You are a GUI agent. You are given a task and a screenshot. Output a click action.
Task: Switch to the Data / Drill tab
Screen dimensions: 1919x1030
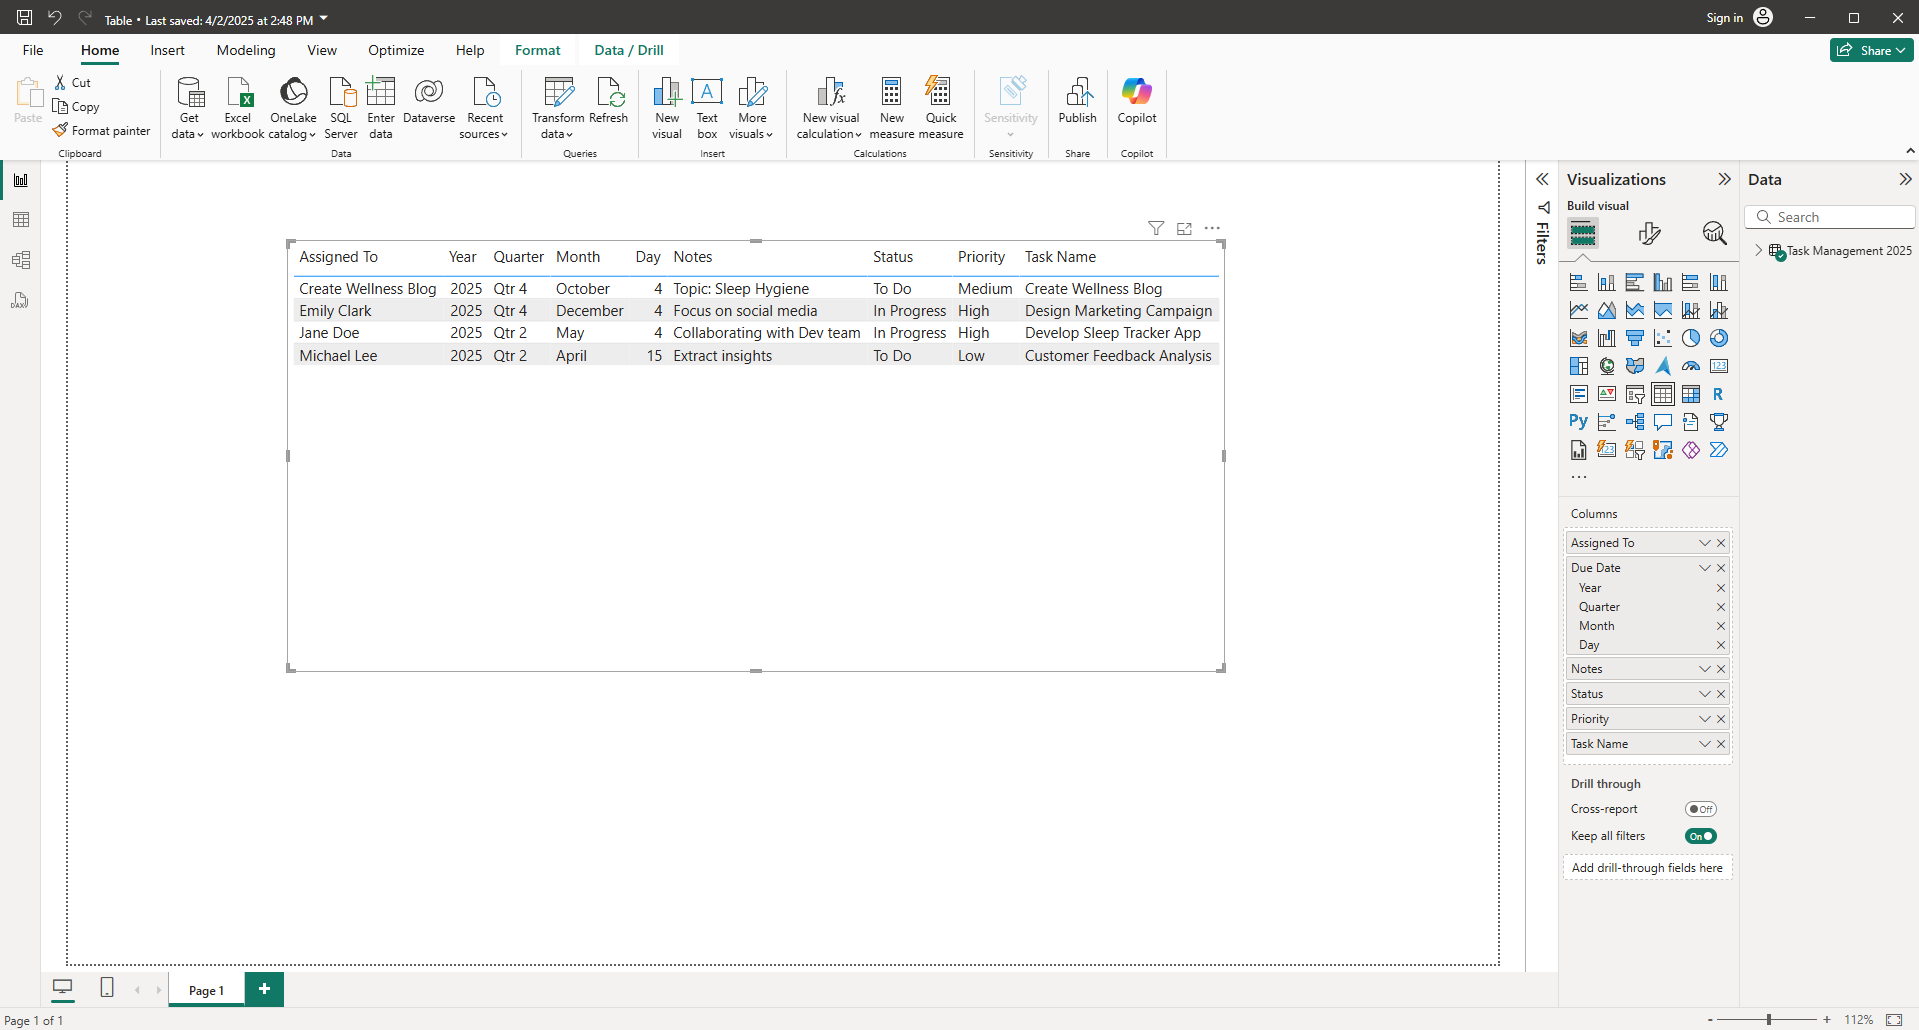tap(628, 50)
